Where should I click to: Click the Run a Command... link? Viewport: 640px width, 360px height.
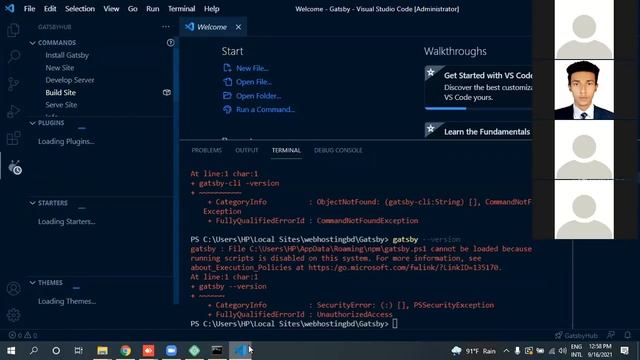point(265,109)
